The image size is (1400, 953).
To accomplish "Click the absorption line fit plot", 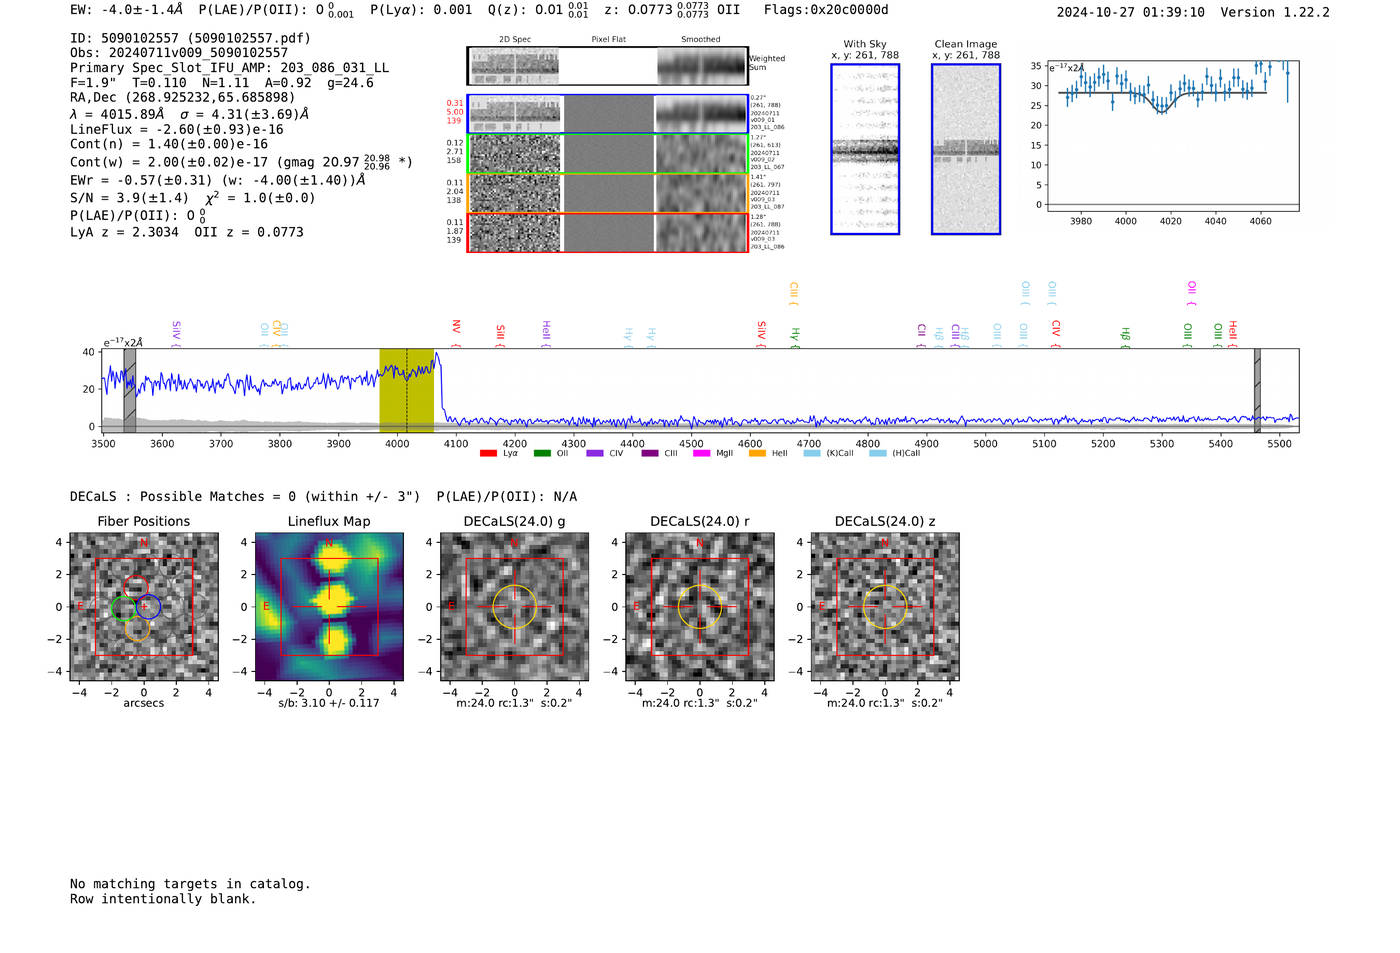I will click(x=1172, y=136).
